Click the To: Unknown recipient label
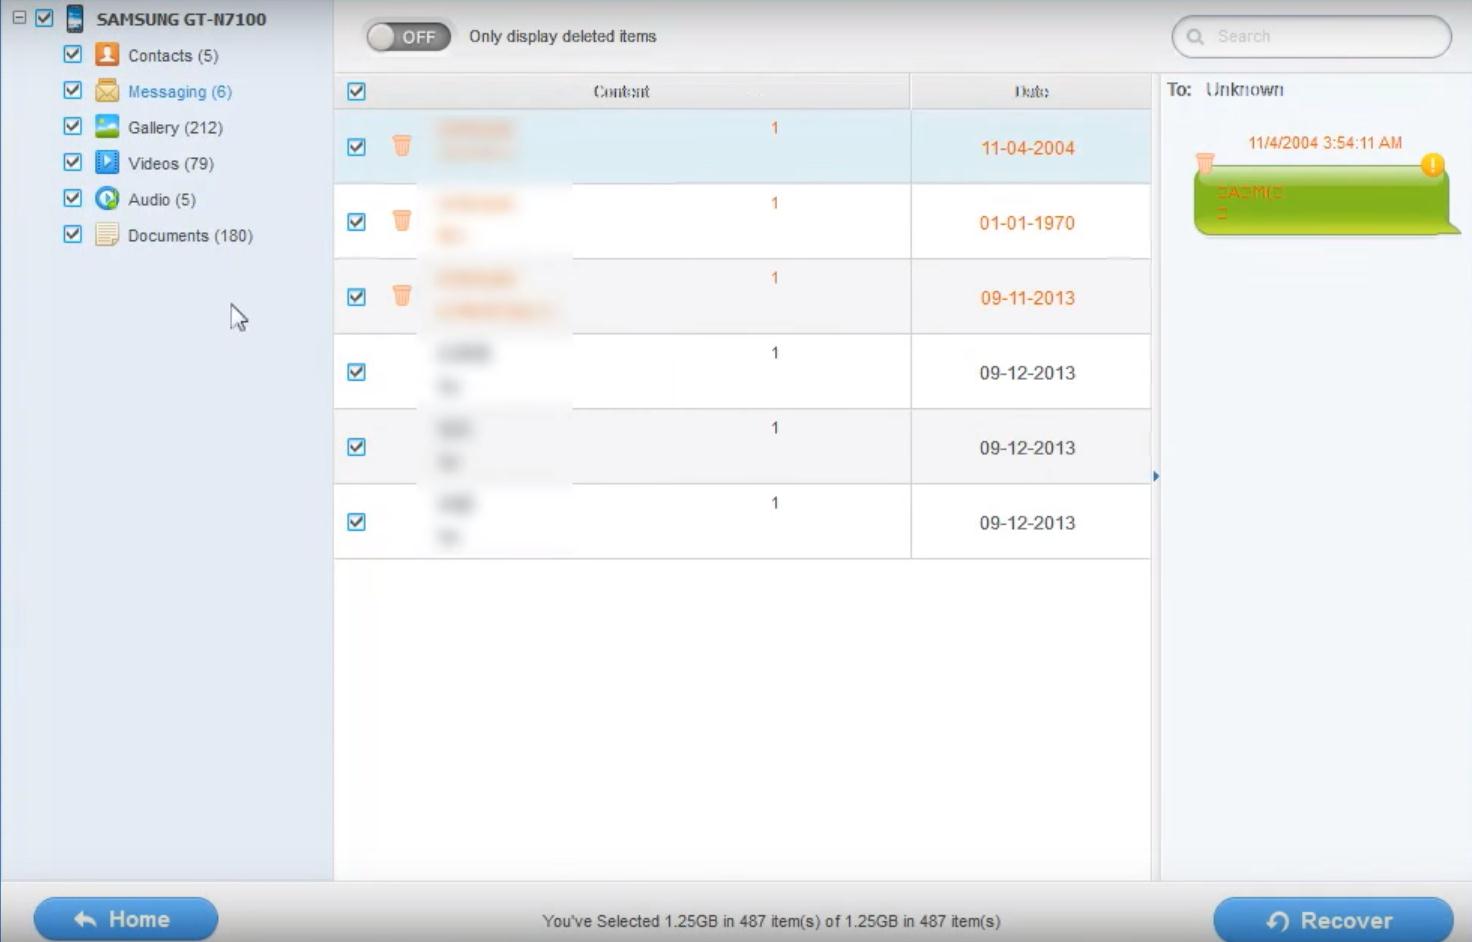 pyautogui.click(x=1225, y=90)
